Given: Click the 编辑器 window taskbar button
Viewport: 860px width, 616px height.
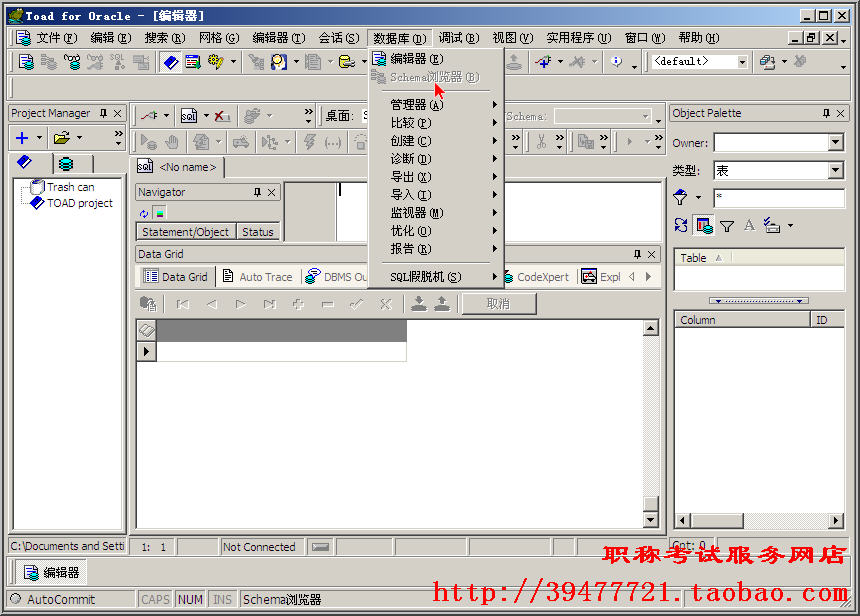Looking at the screenshot, I should [x=52, y=573].
